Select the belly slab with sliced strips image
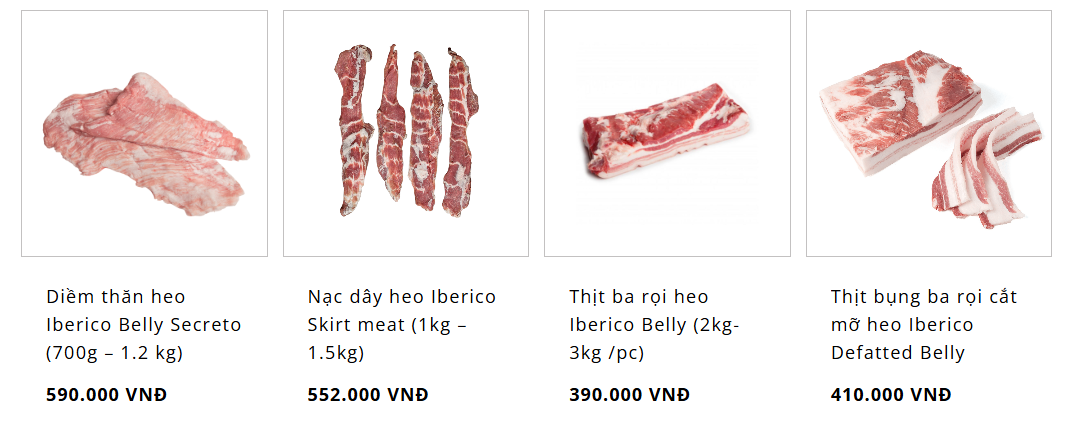 (929, 134)
